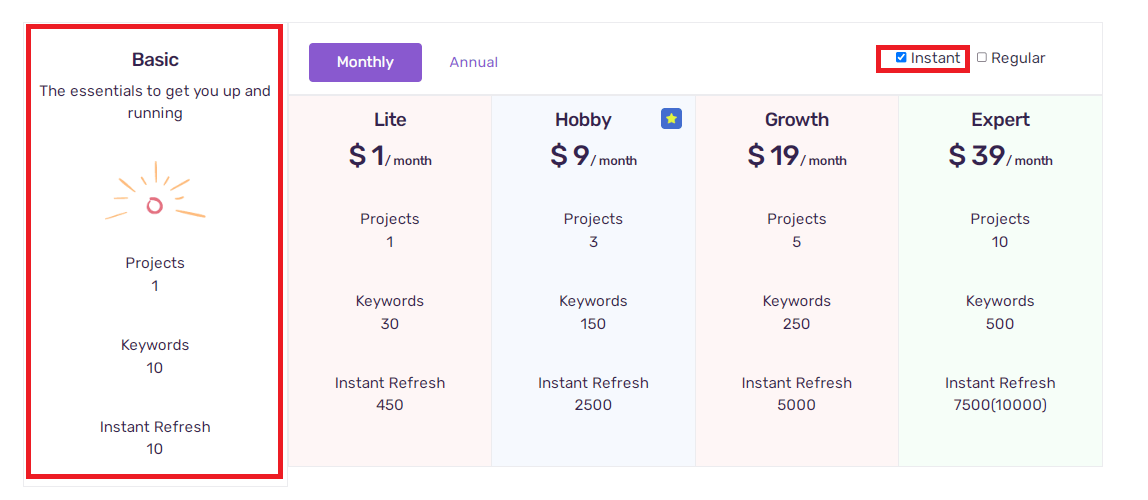1148x500 pixels.
Task: Click the Basic plan title
Action: 155,59
